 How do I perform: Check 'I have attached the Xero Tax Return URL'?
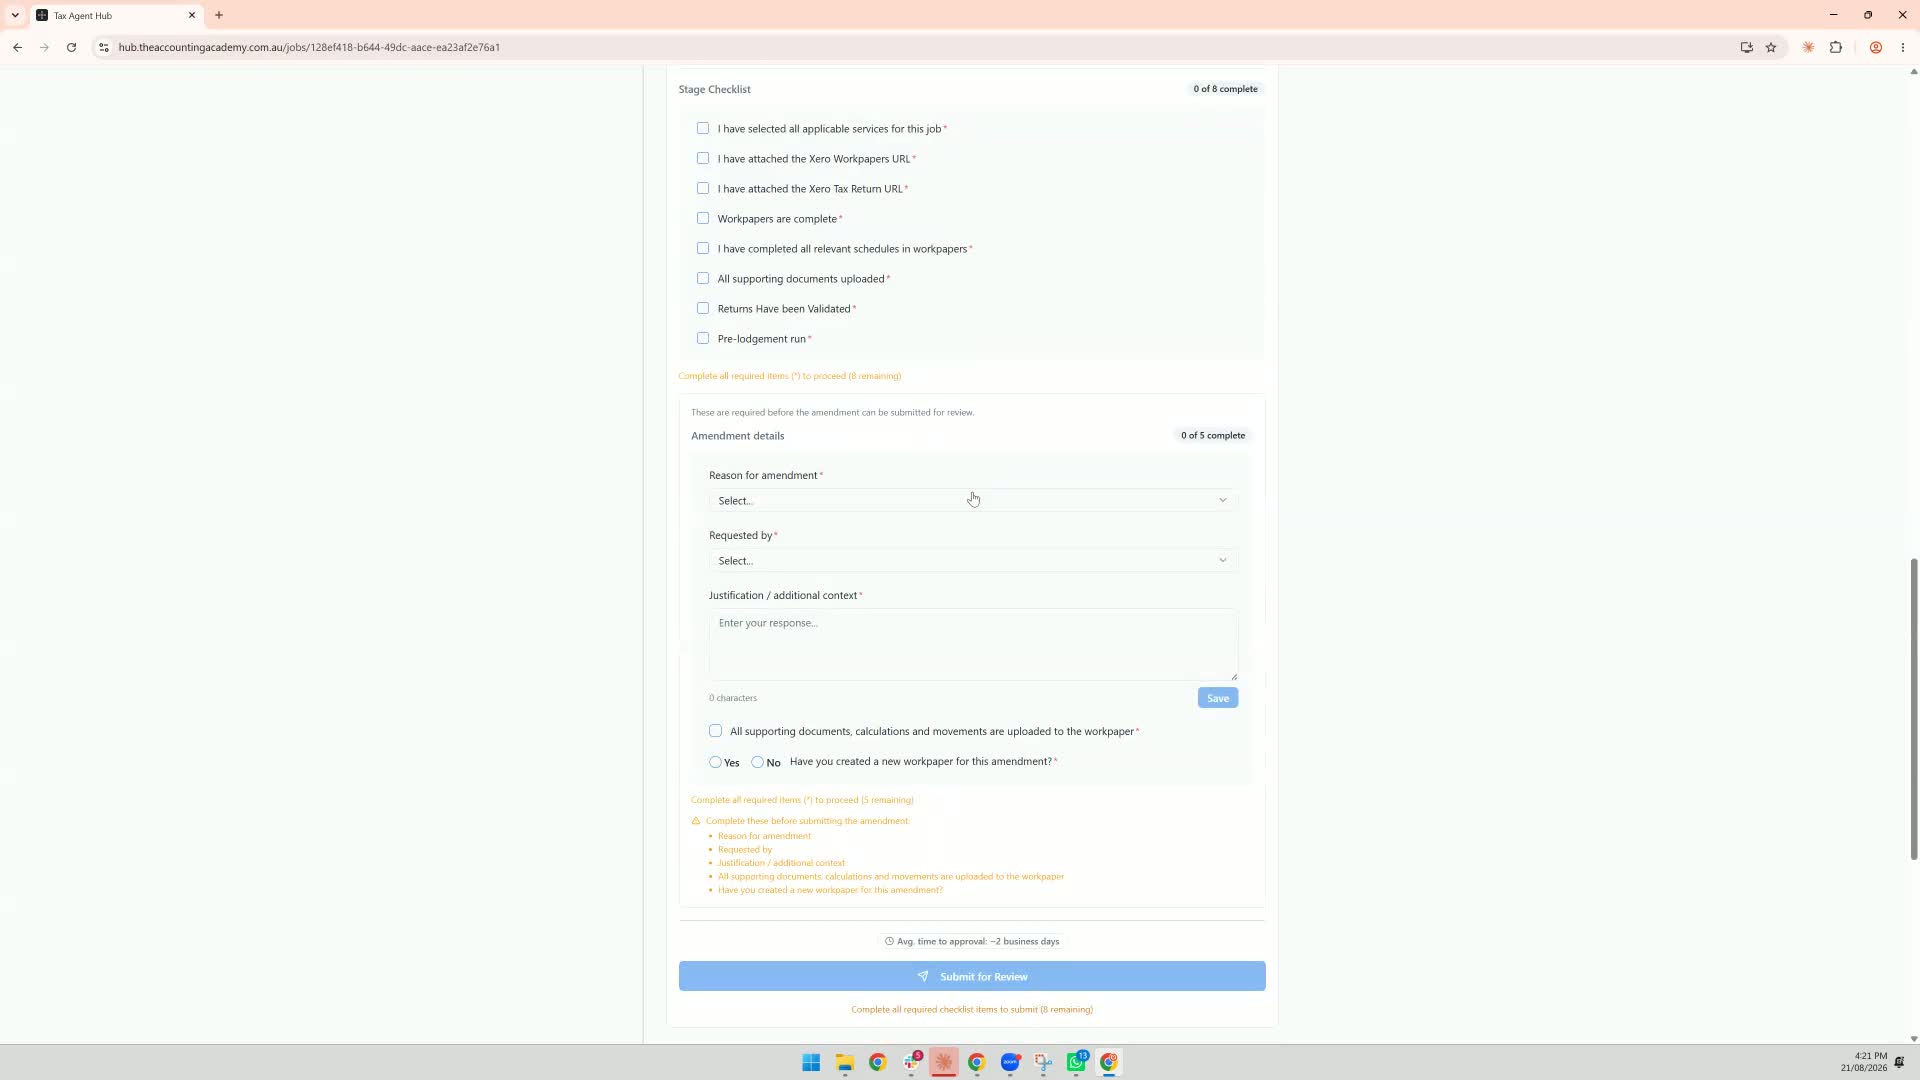coord(703,188)
